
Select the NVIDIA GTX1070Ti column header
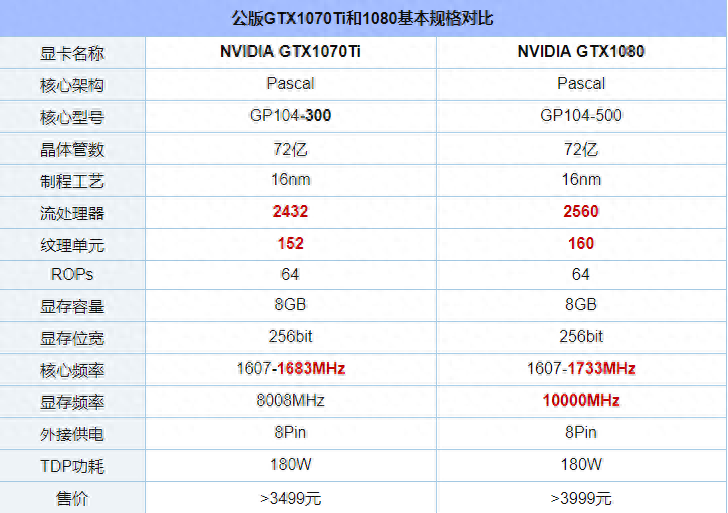[290, 52]
